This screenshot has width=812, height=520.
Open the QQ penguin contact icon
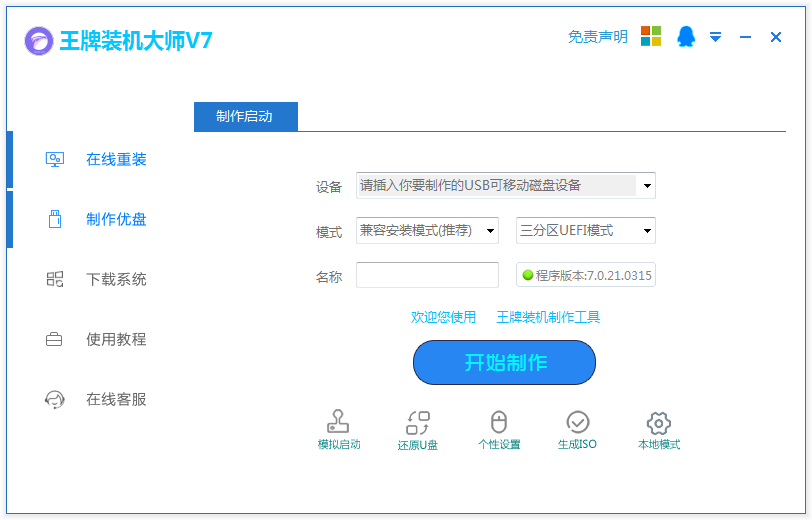pyautogui.click(x=686, y=36)
